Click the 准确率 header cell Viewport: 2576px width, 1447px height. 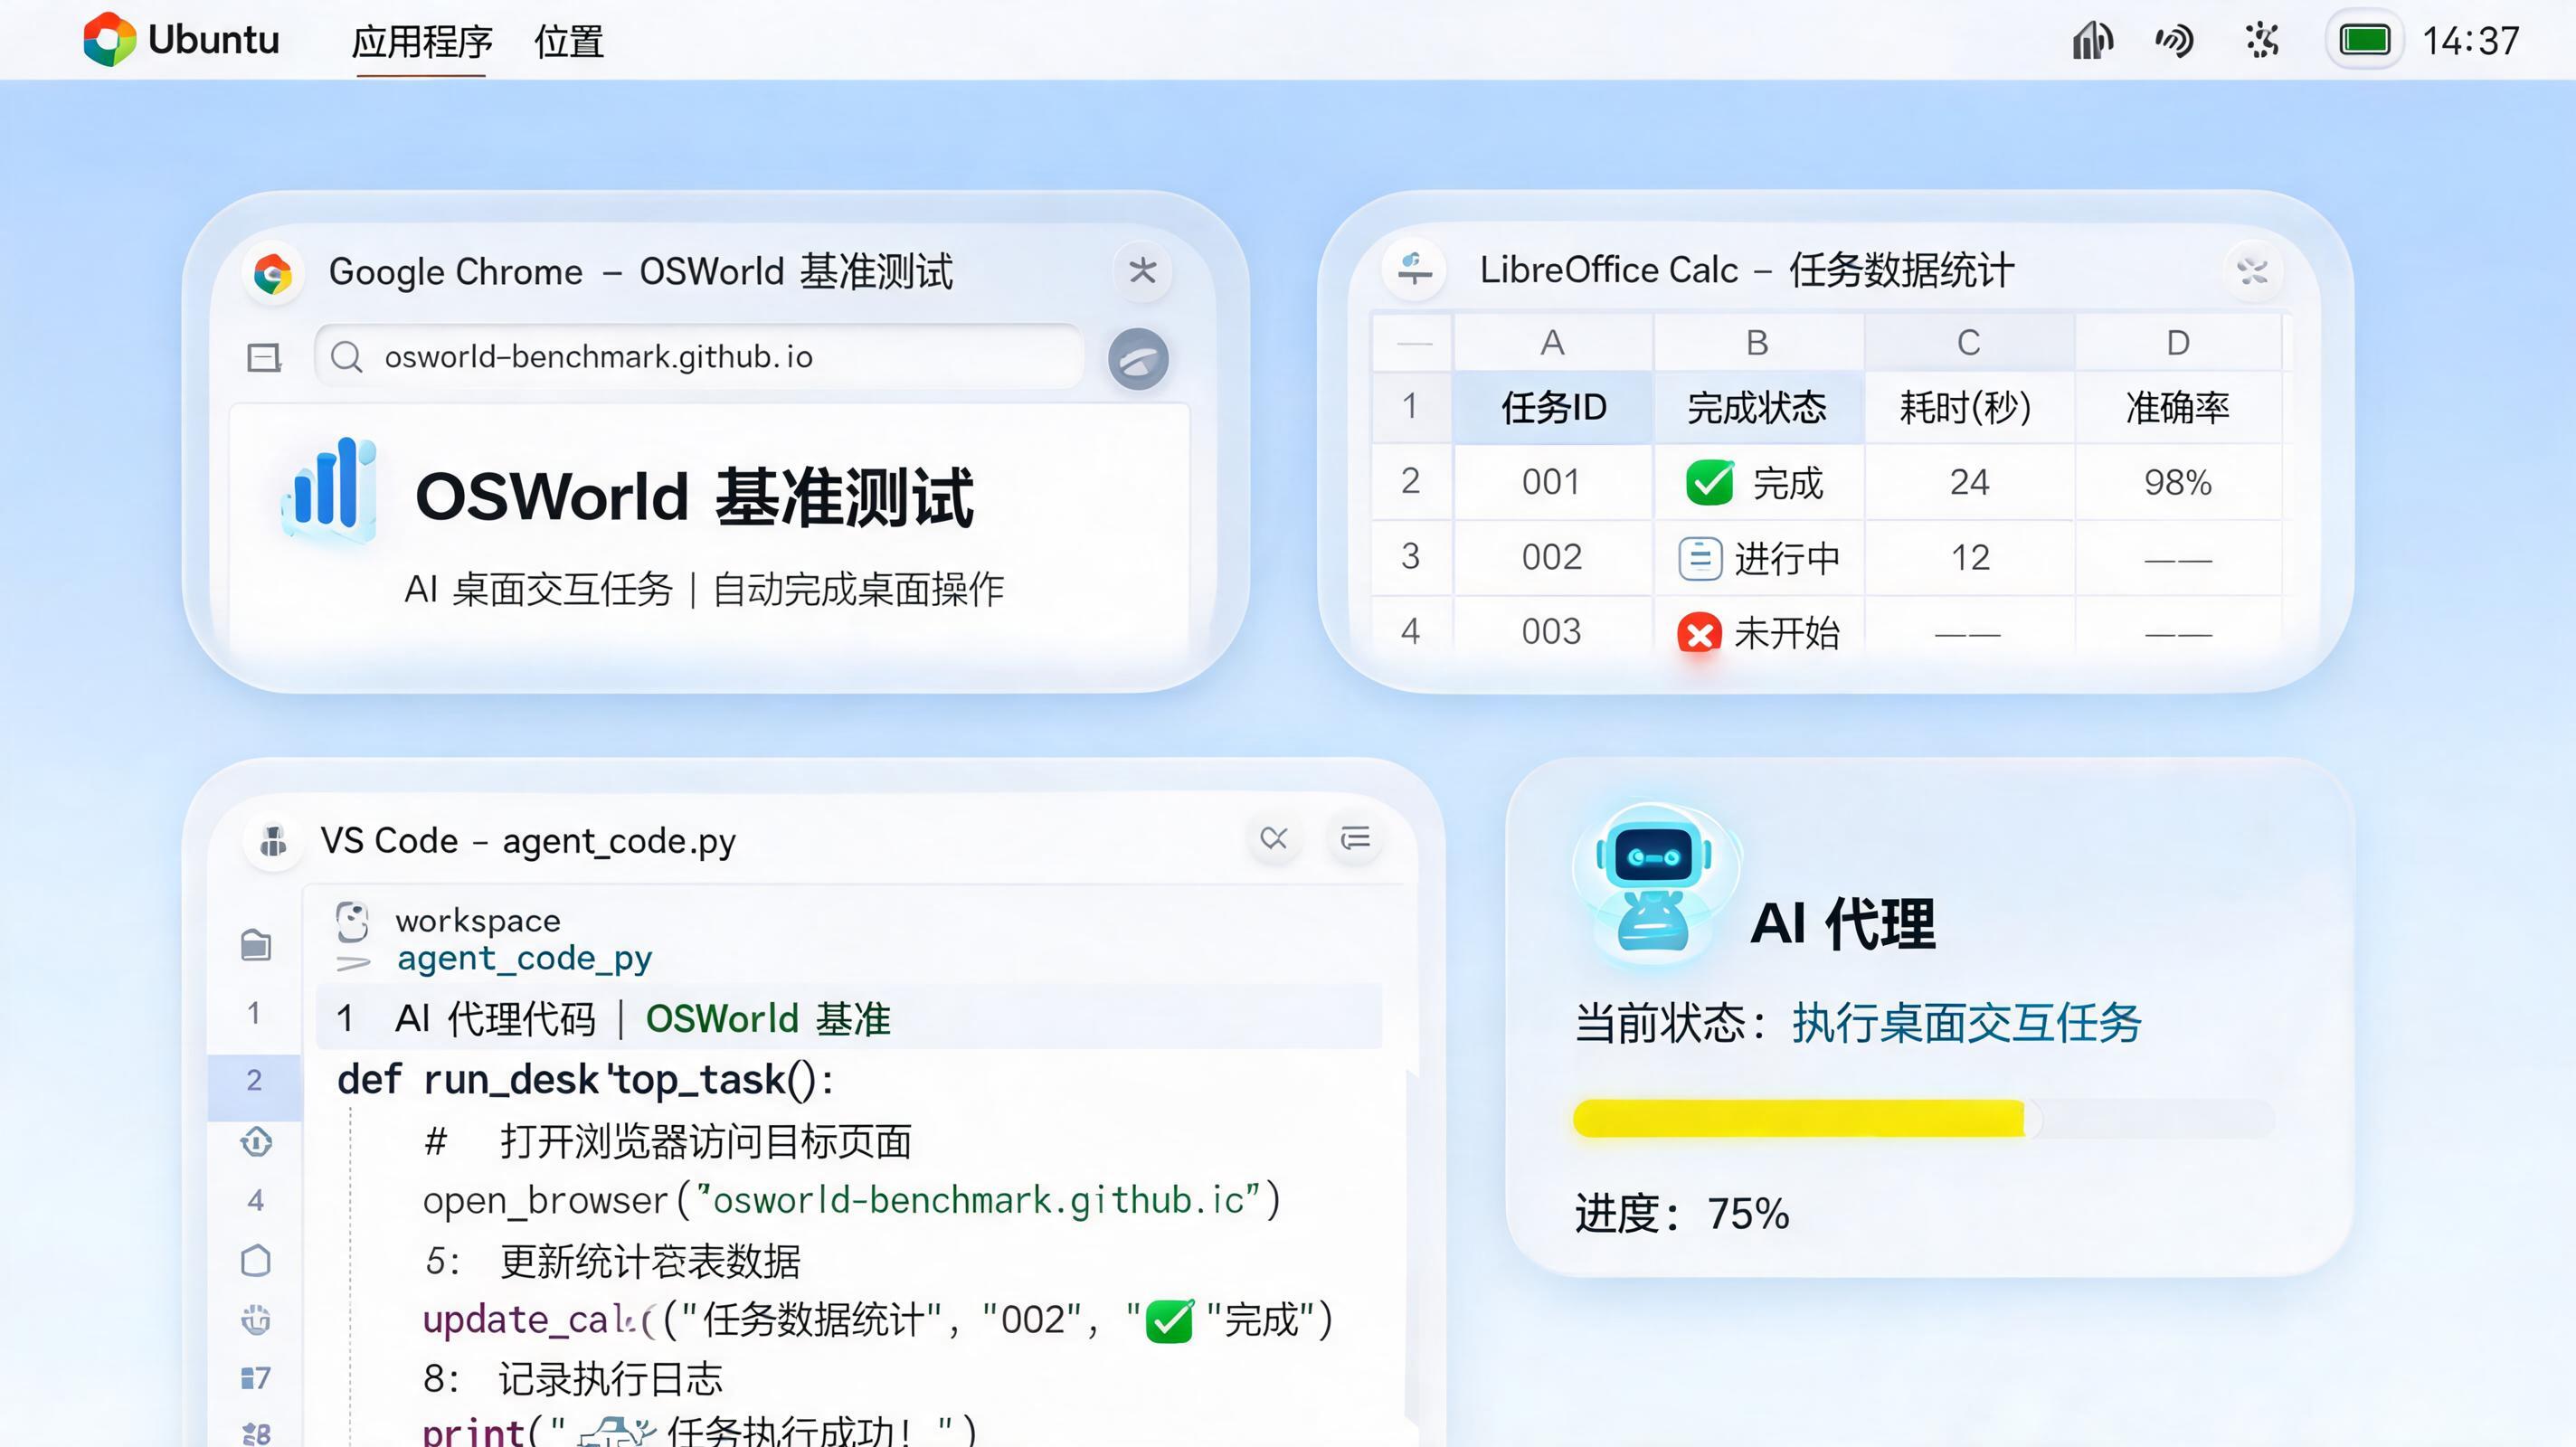[x=2178, y=407]
